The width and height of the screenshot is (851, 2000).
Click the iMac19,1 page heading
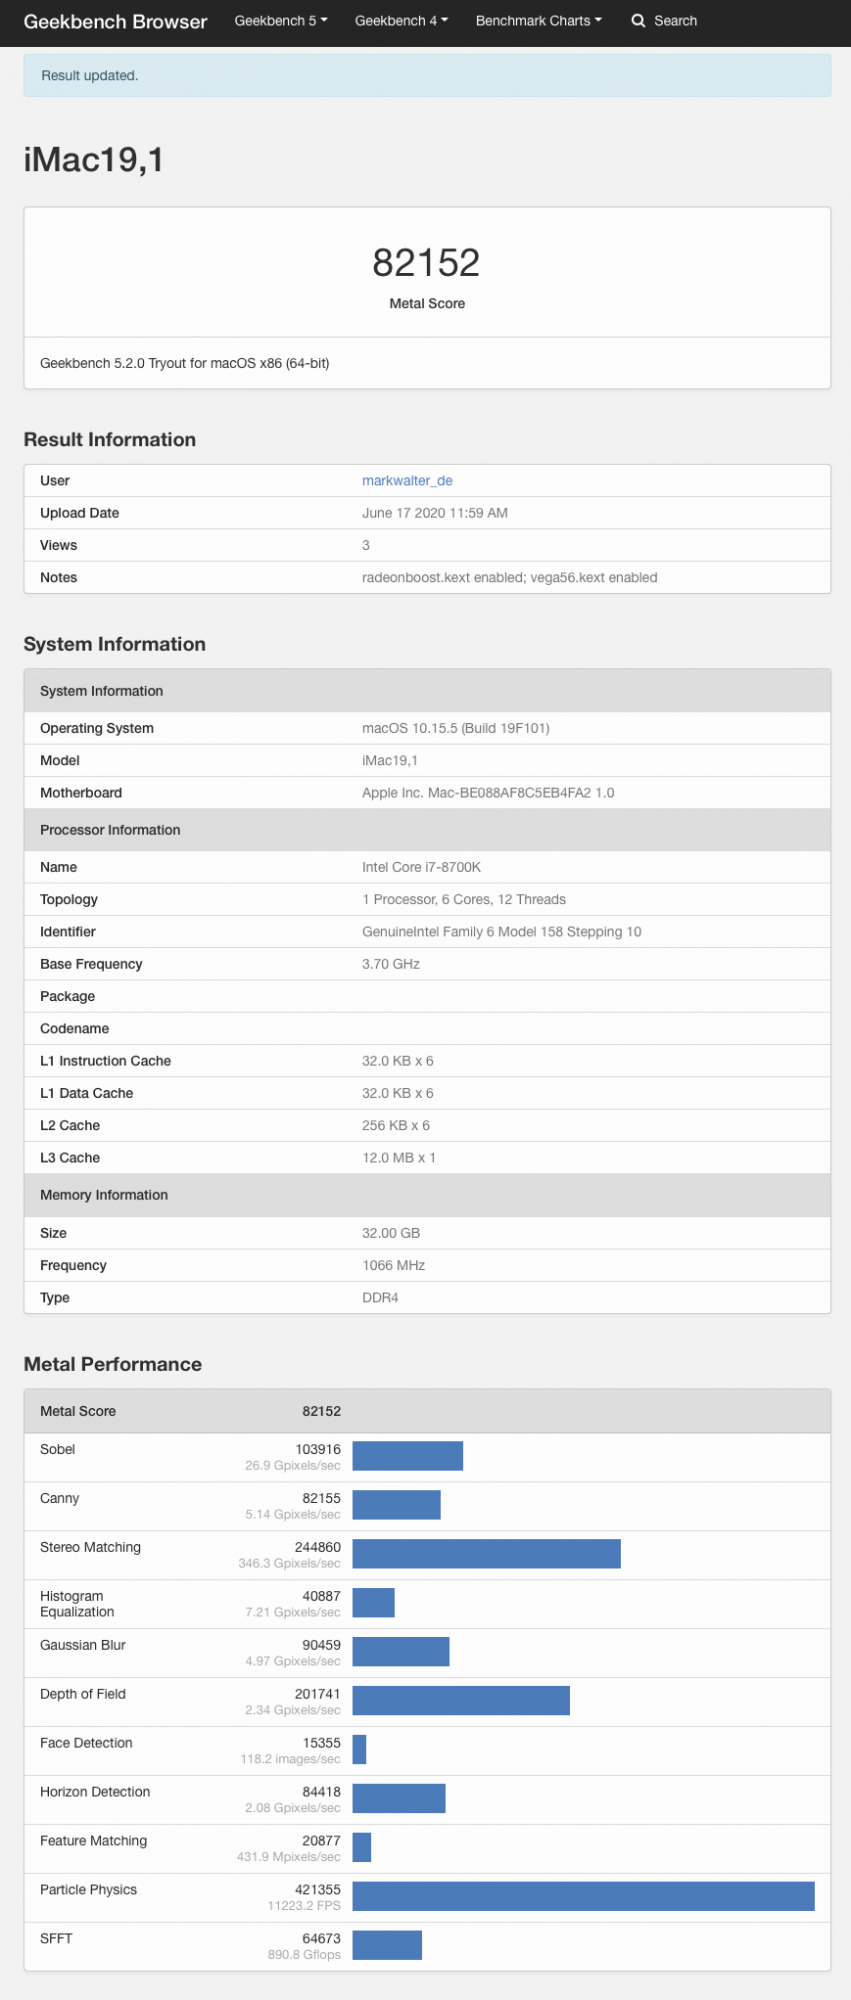point(94,160)
